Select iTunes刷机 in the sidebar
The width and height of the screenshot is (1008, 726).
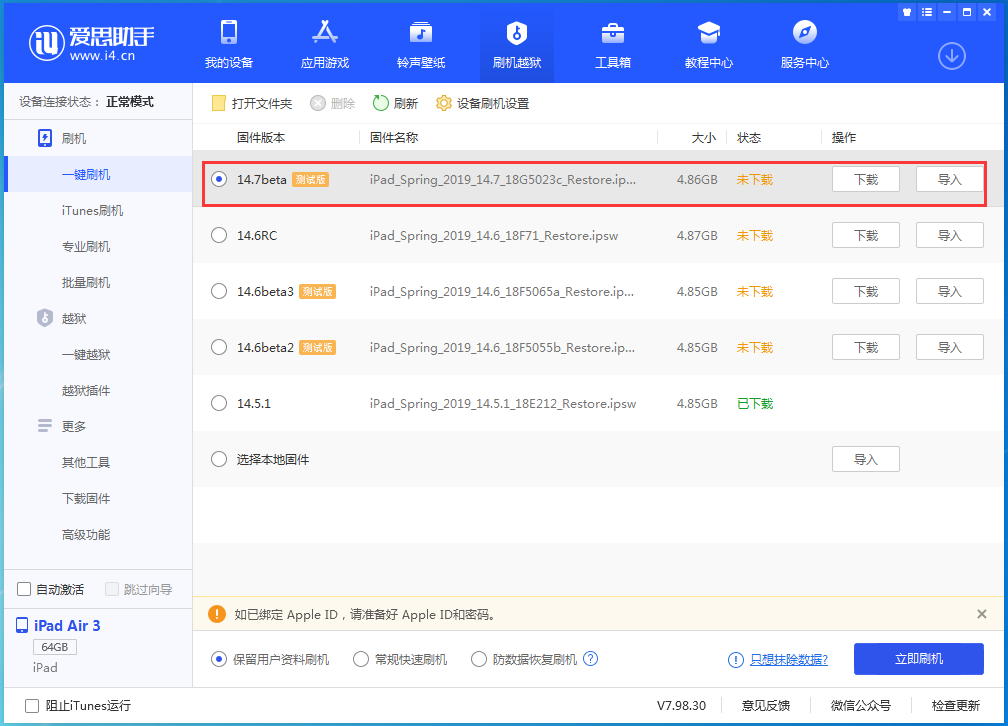pos(92,210)
